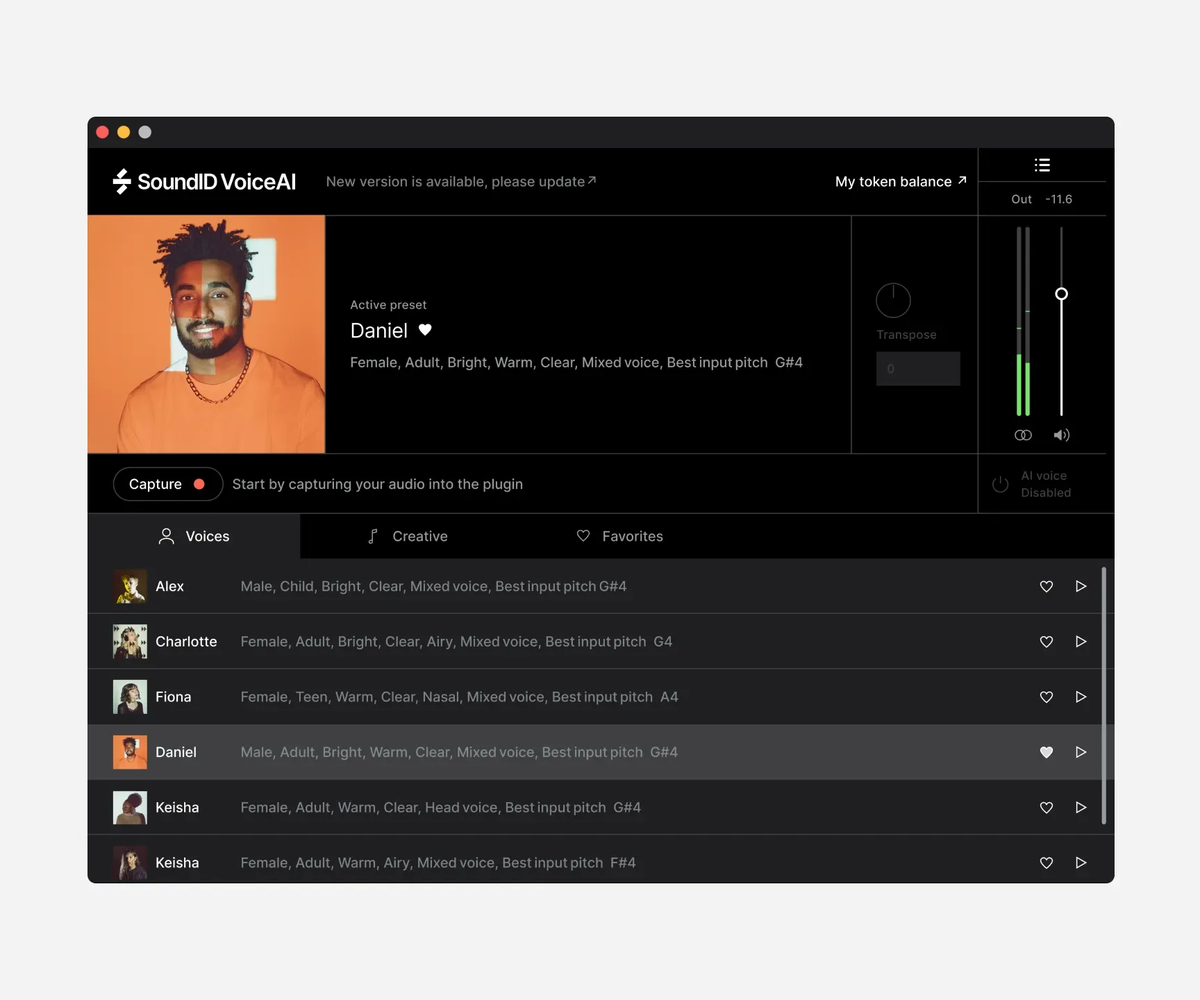Click the SoundID VoiceAI logo
This screenshot has width=1200, height=1000.
[x=204, y=181]
